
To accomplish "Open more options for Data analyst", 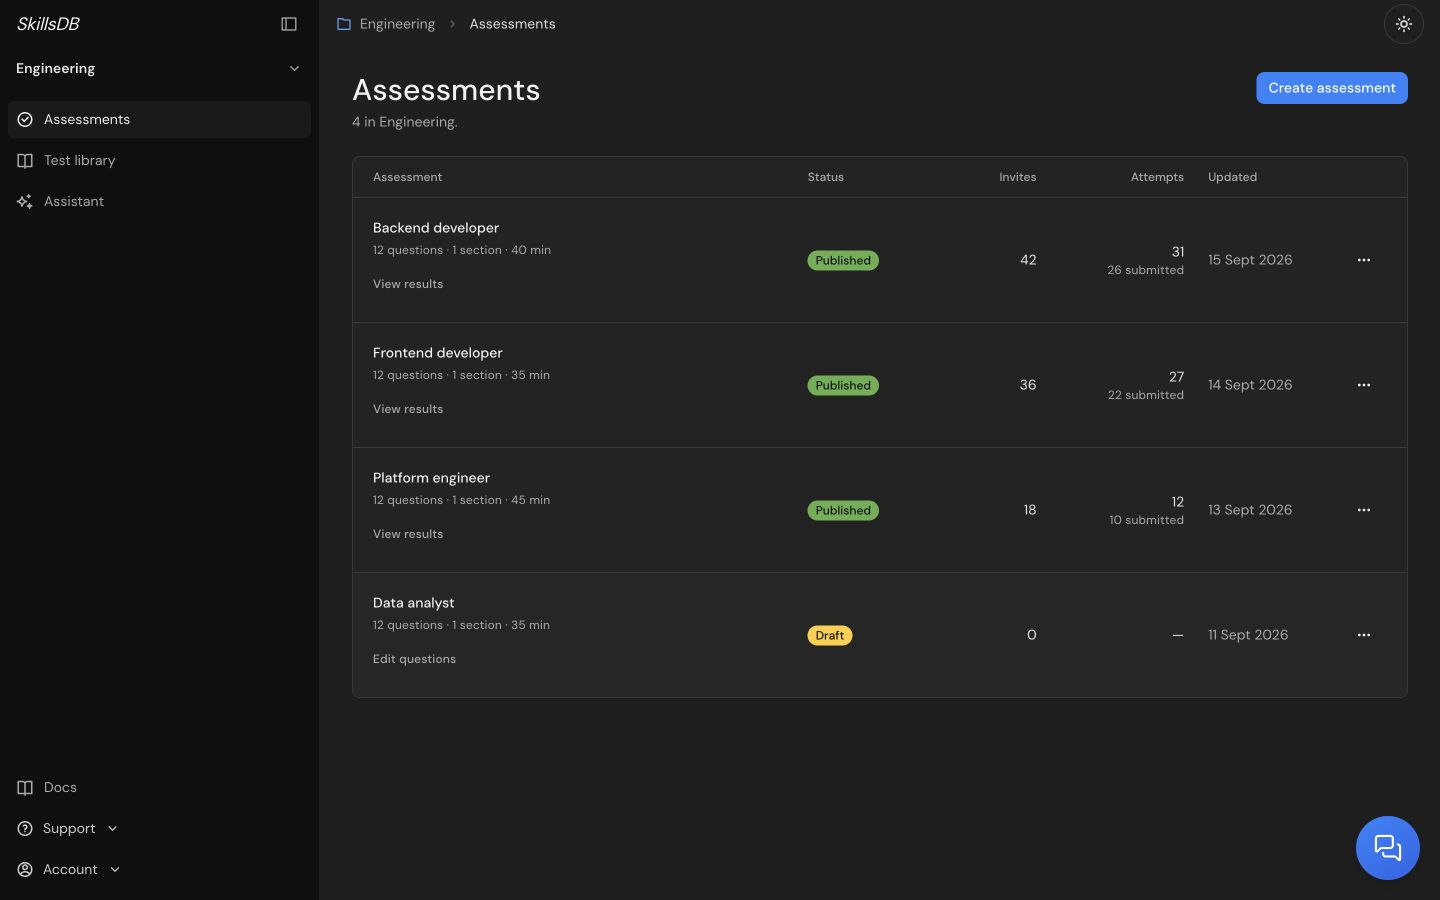I will pos(1364,635).
